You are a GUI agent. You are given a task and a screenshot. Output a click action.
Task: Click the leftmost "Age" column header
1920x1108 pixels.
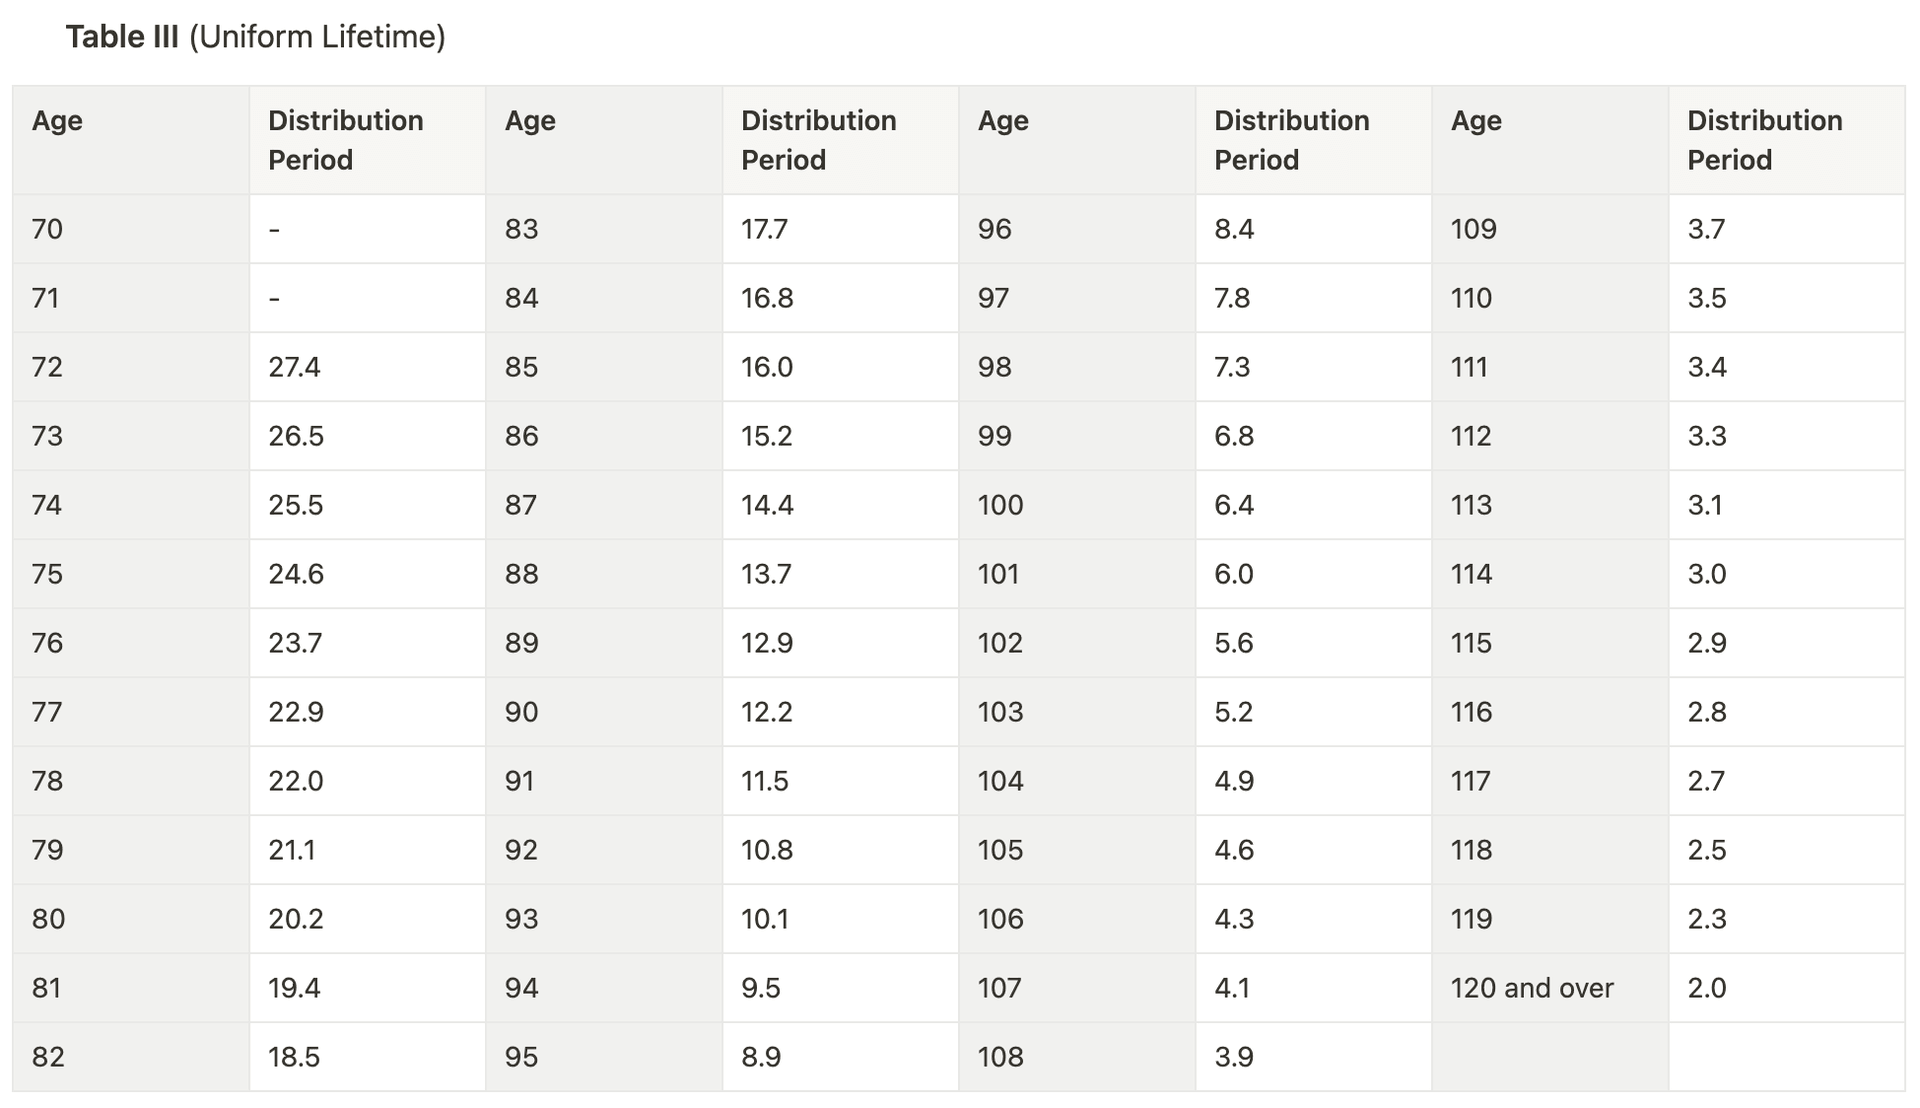coord(57,121)
